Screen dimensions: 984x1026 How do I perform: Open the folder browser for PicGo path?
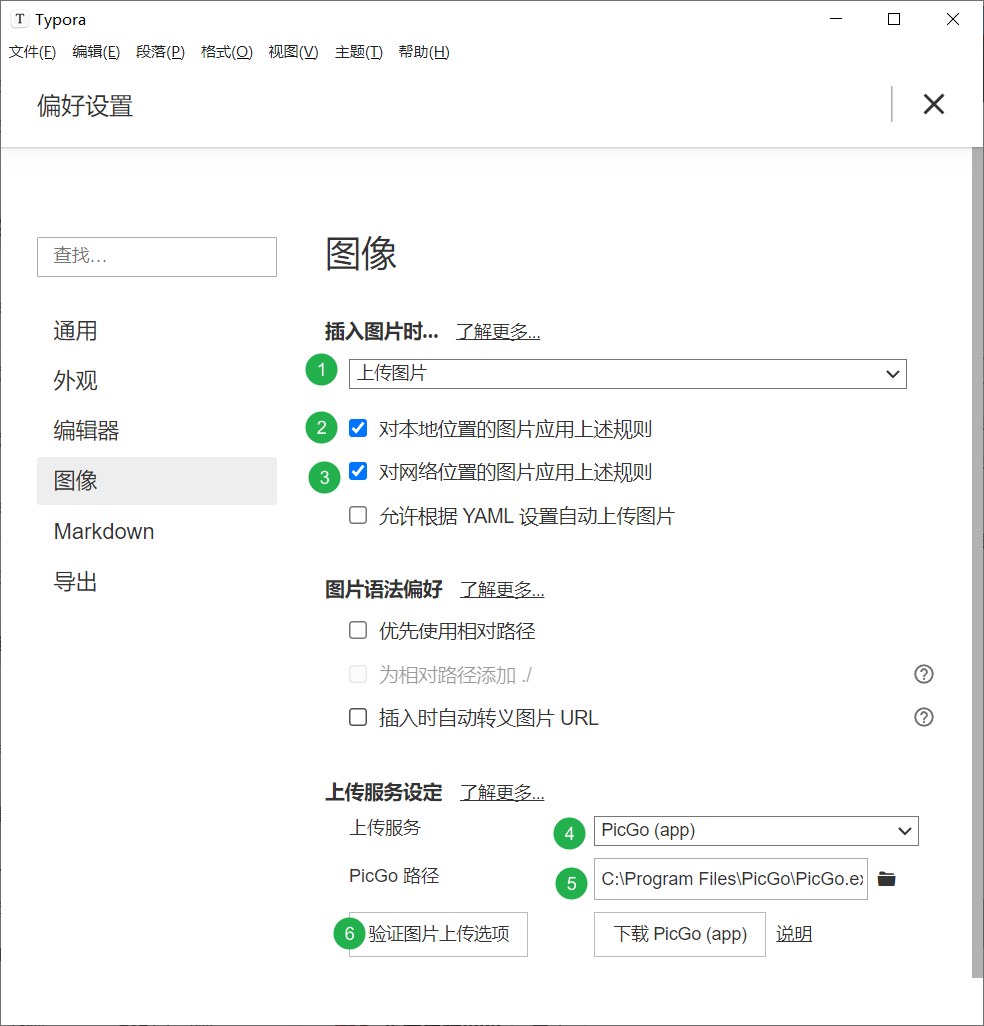(886, 878)
